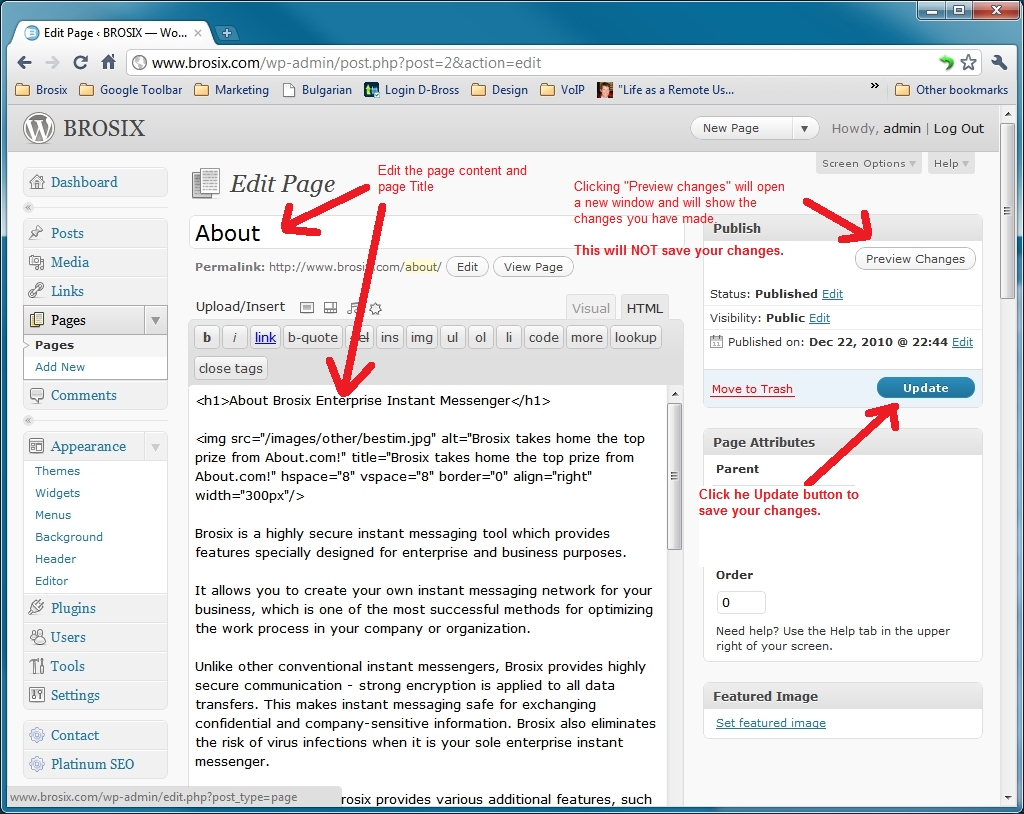1024x814 pixels.
Task: Open Themes under Appearance
Action: coord(57,471)
